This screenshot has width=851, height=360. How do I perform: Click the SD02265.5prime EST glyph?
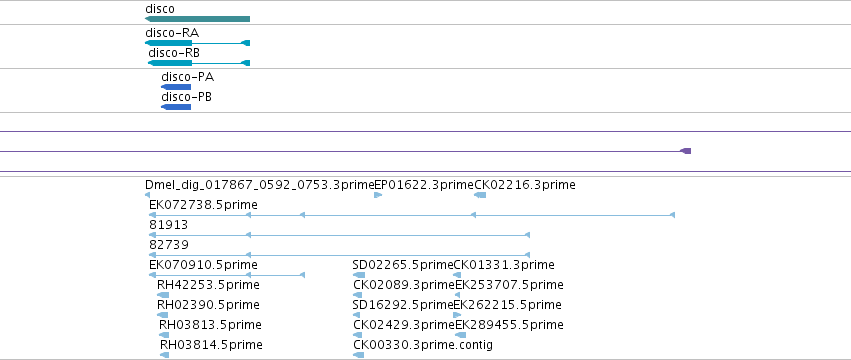pos(359,275)
